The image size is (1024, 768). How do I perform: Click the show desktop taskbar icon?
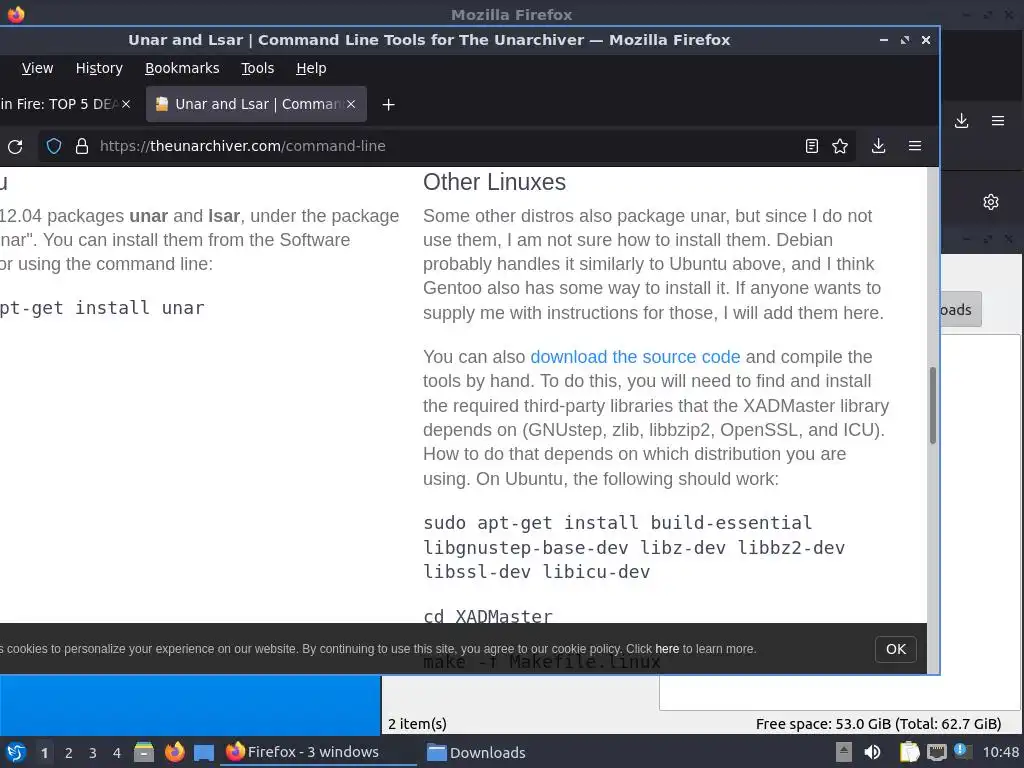(x=204, y=752)
